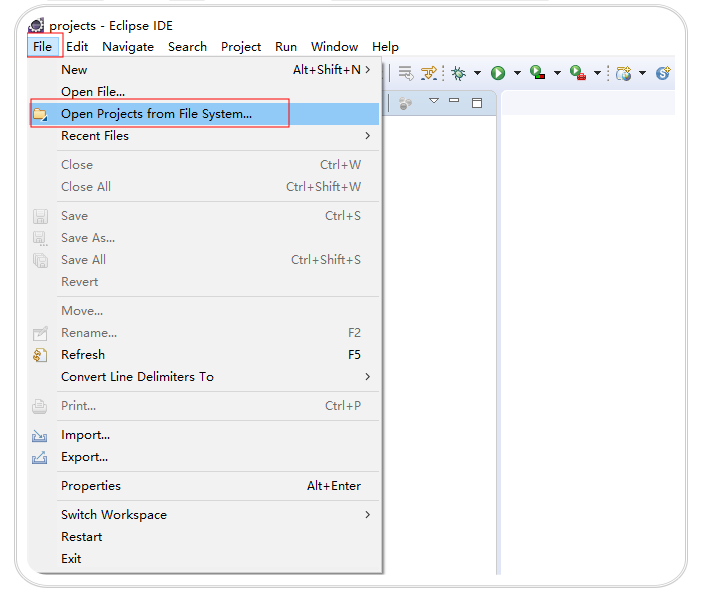Select Save As... in the File menu

(x=204, y=238)
